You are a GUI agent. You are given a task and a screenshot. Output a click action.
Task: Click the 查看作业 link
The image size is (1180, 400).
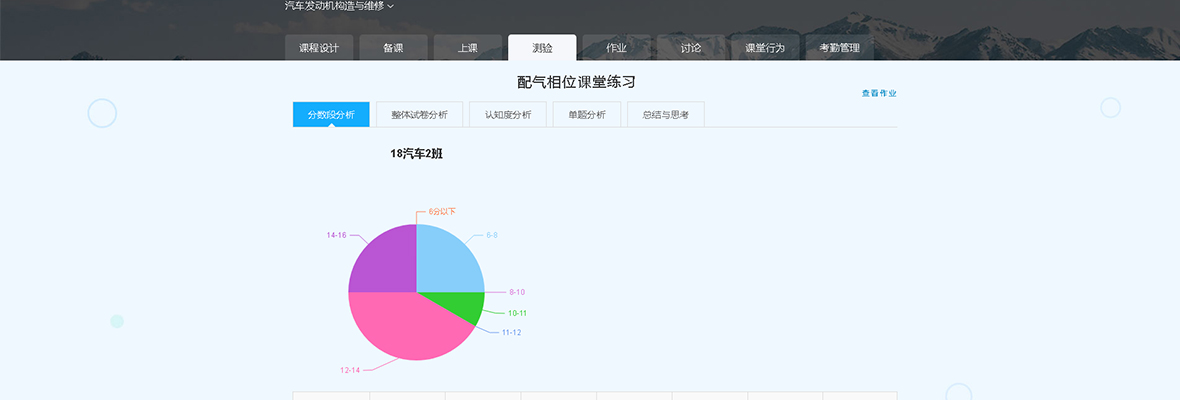click(879, 93)
